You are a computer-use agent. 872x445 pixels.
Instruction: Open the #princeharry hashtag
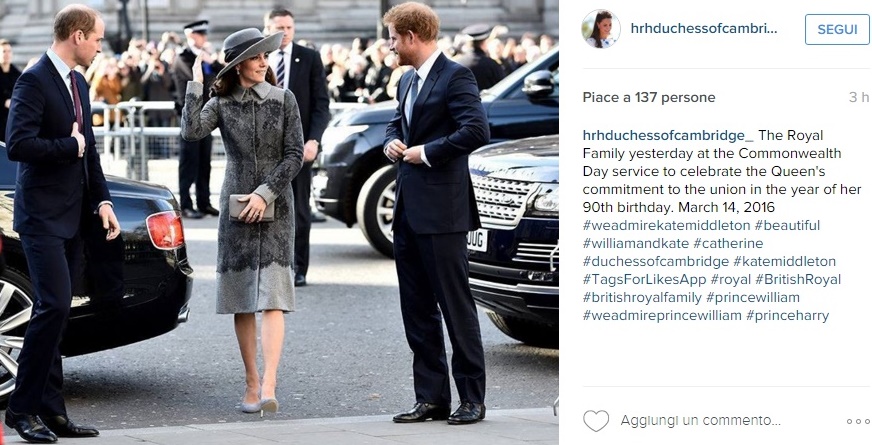click(787, 316)
